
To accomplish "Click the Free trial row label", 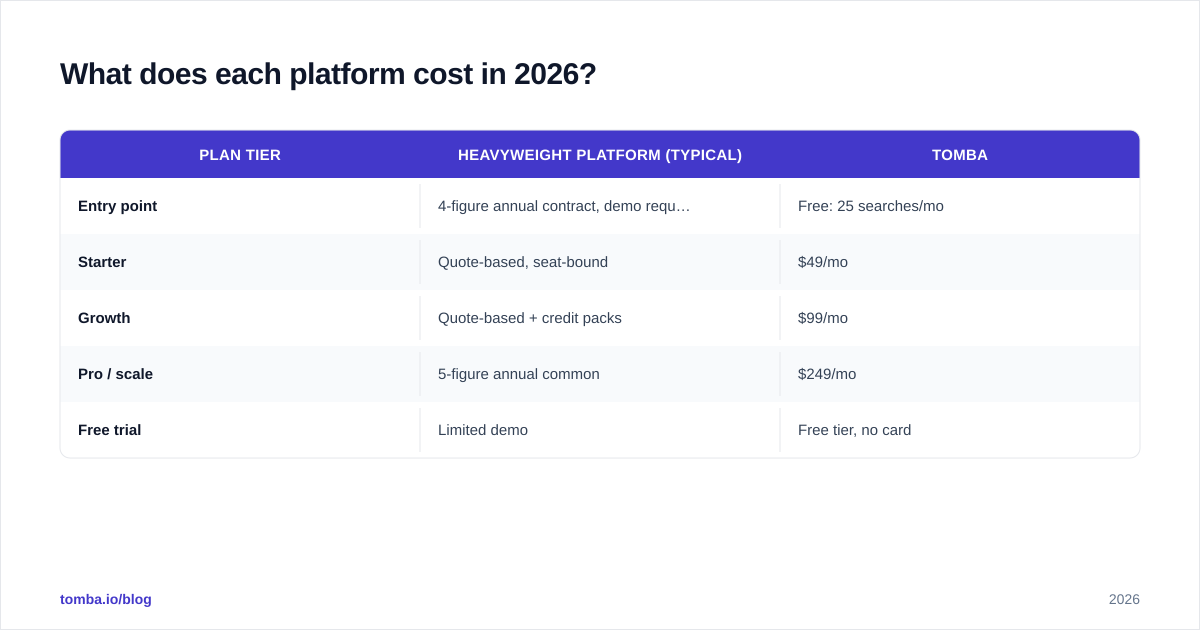I will tap(109, 430).
